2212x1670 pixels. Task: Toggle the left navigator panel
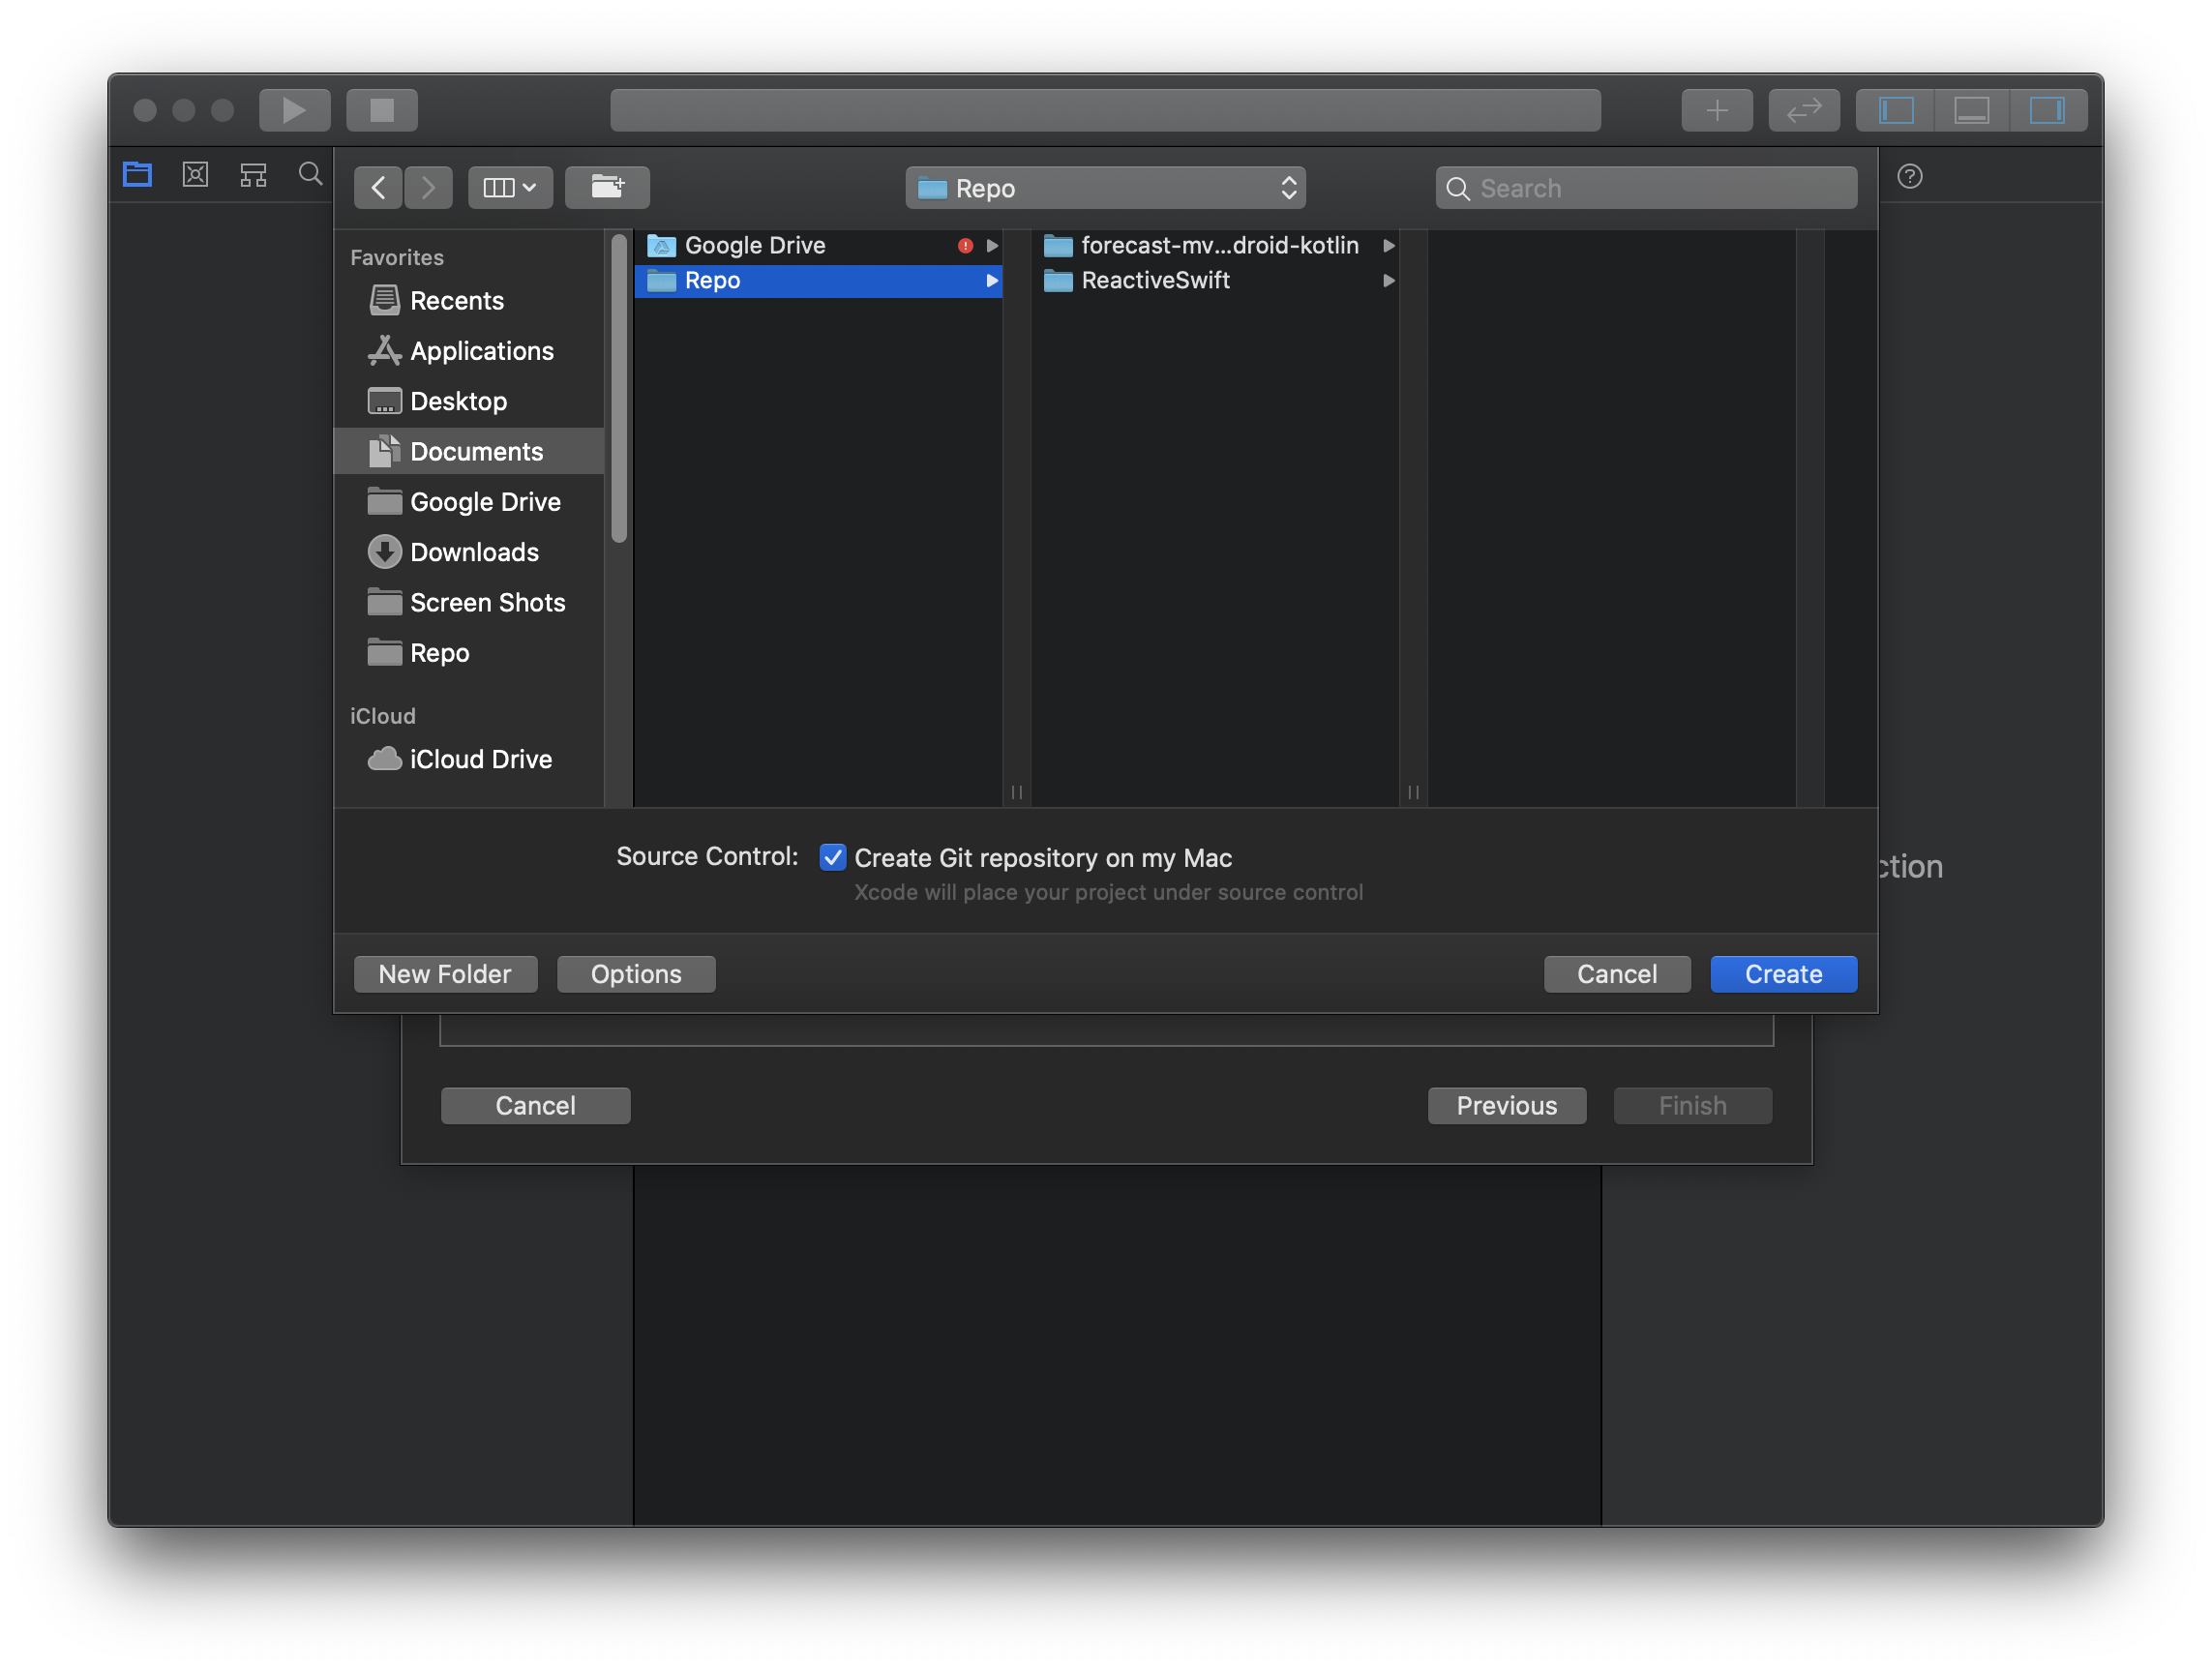(x=1895, y=110)
